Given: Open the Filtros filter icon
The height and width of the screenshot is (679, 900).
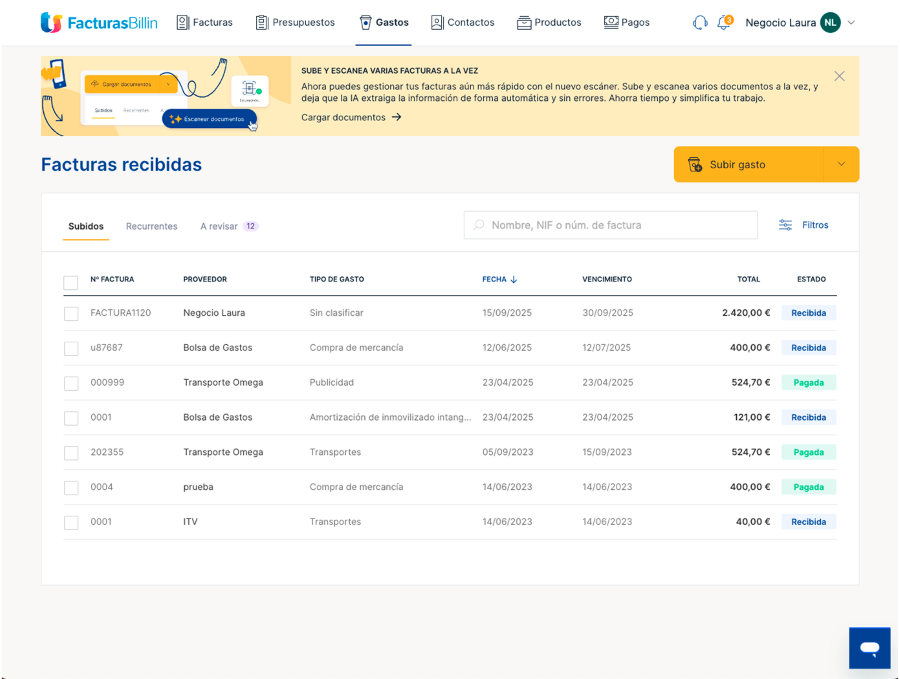Looking at the screenshot, I should 786,225.
